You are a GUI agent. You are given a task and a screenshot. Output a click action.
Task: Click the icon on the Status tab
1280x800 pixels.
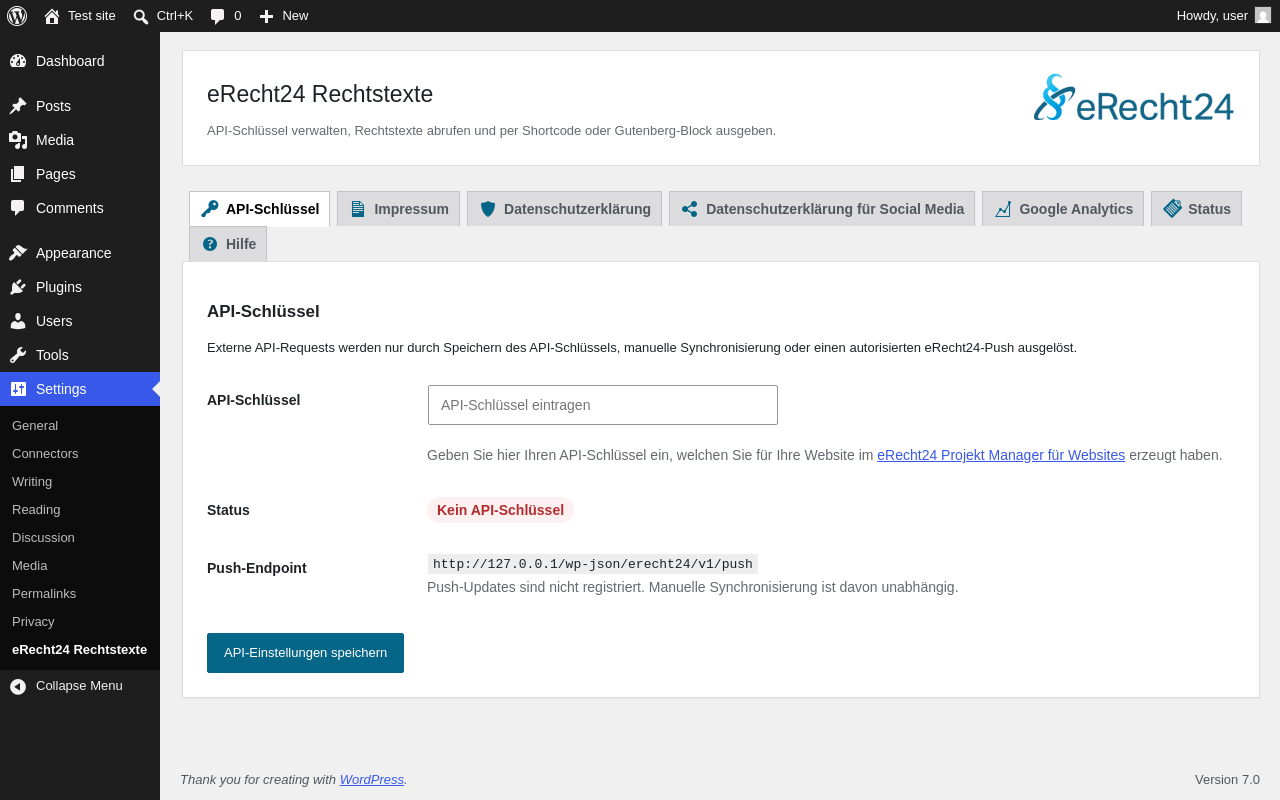1172,208
